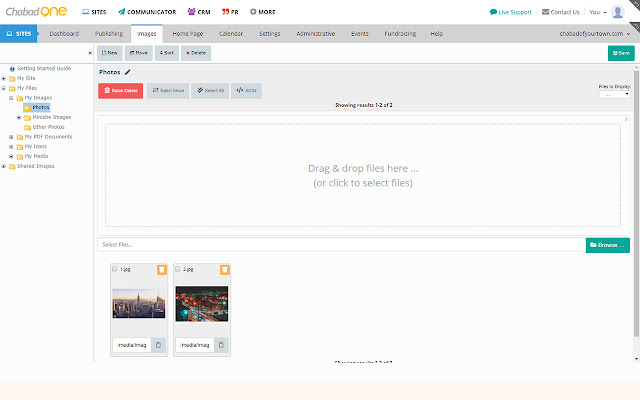Image resolution: width=640 pixels, height=400 pixels.
Task: Click the Sort toolbar button
Action: point(167,53)
